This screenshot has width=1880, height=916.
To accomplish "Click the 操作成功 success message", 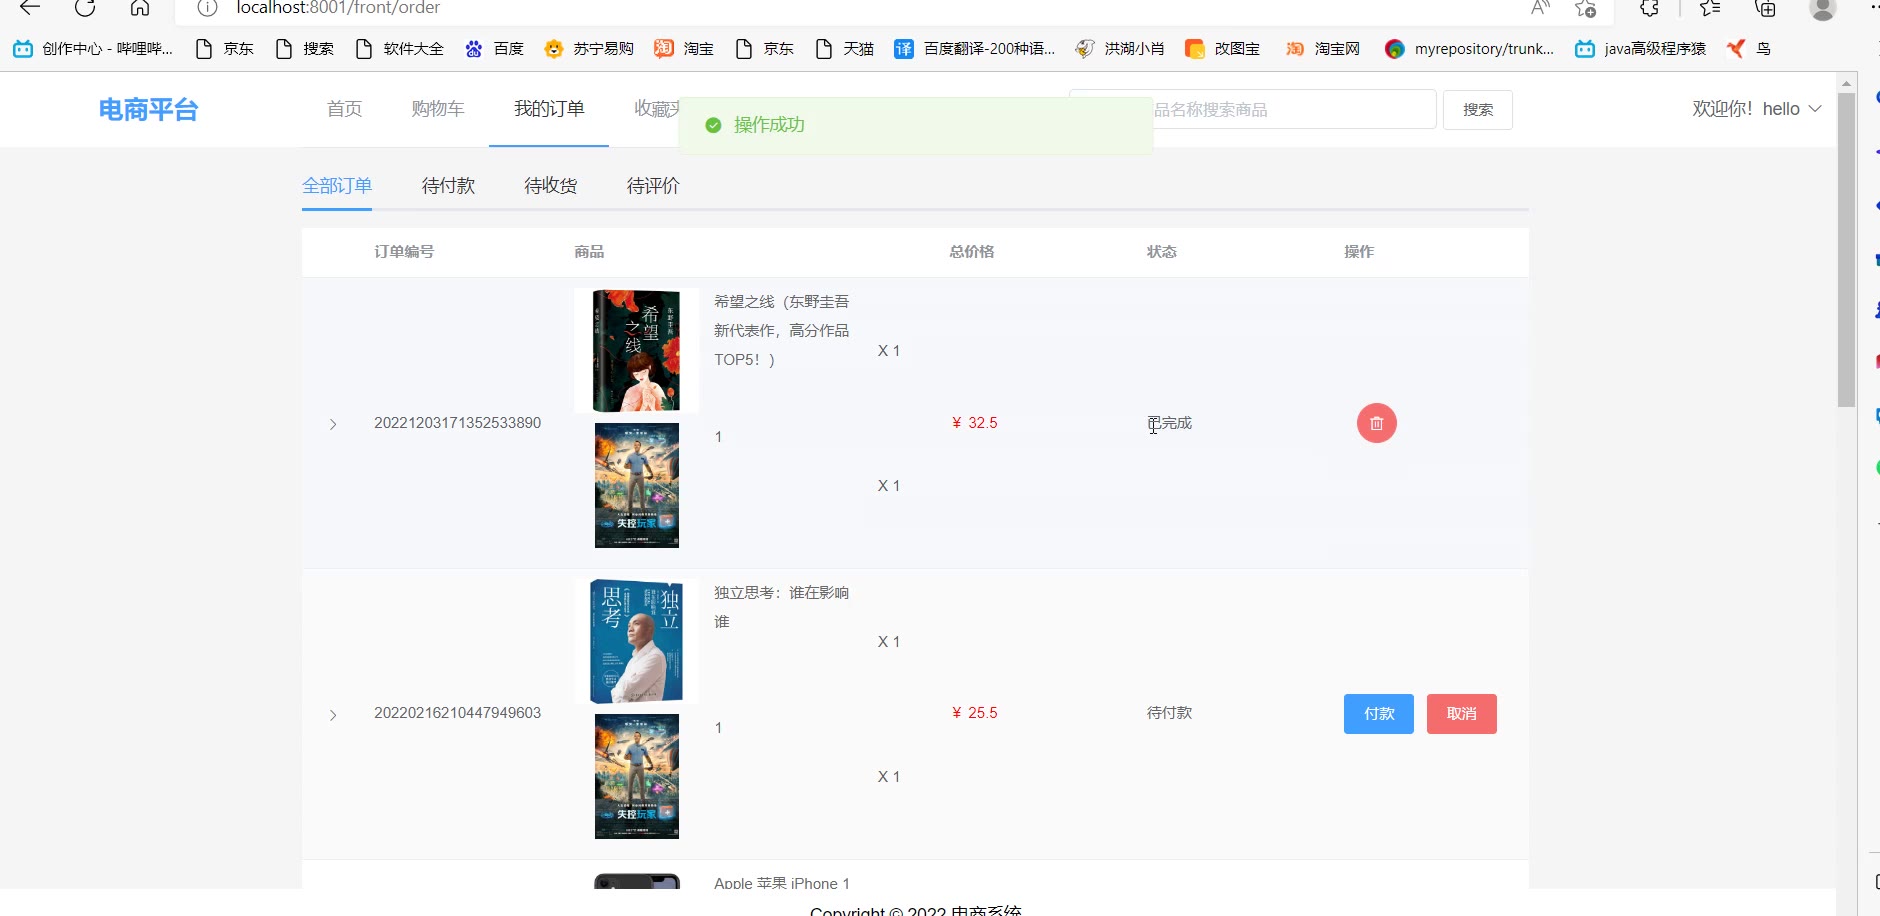I will (x=915, y=125).
